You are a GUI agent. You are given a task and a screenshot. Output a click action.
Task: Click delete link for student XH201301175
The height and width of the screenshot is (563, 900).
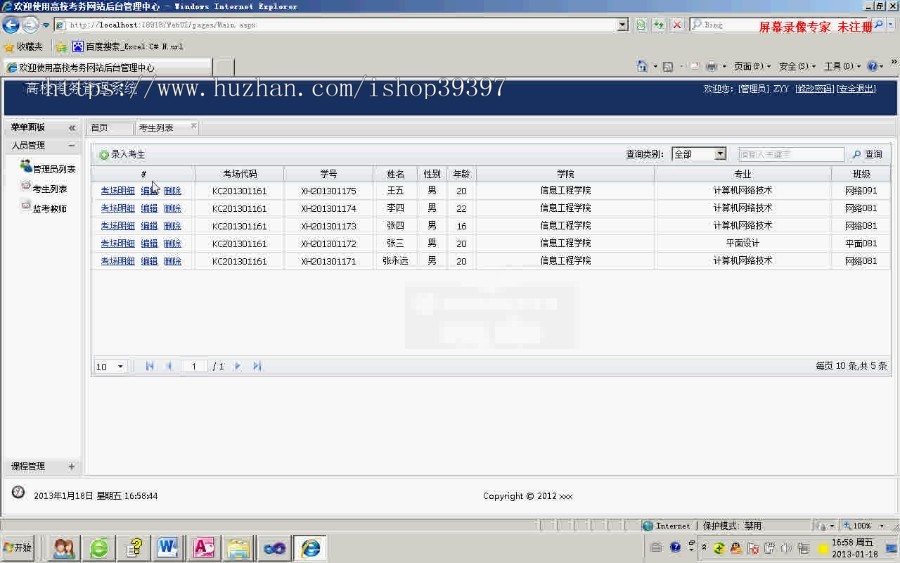tap(172, 191)
